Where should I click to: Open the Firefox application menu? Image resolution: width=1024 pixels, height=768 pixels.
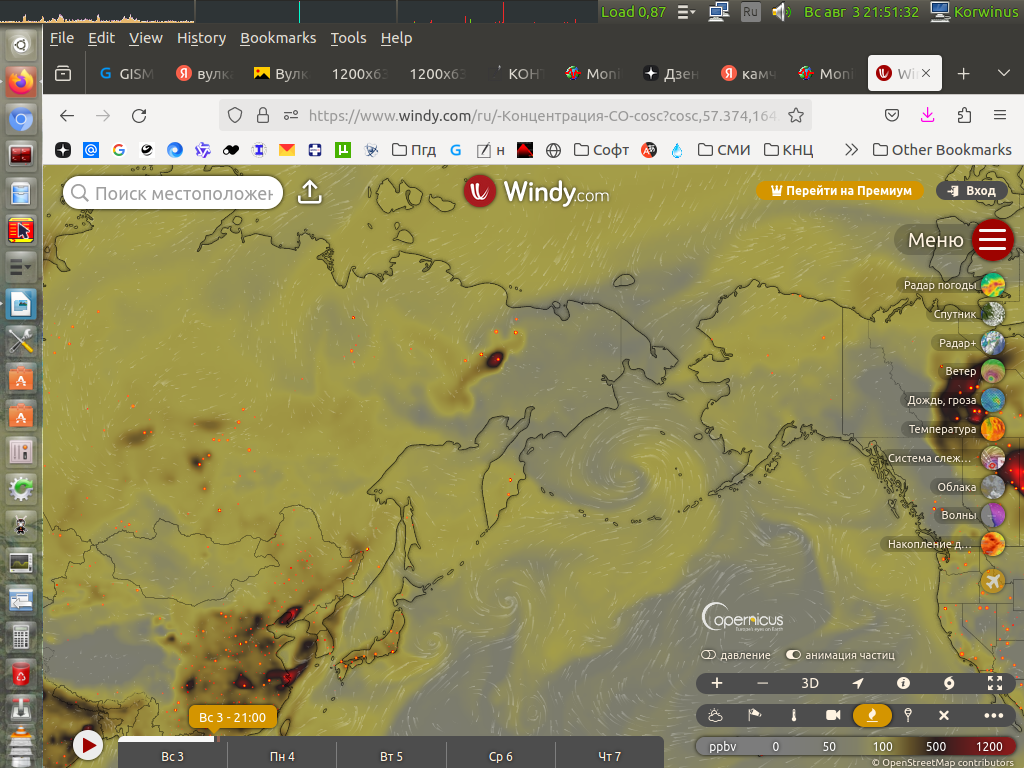pos(1000,115)
